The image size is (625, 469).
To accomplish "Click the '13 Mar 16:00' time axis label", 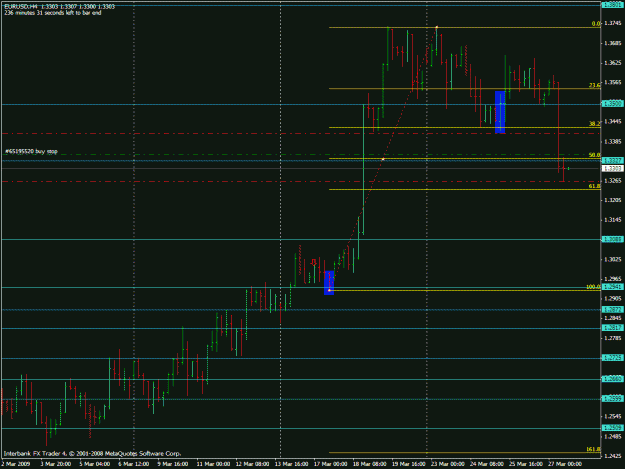I will (291, 464).
